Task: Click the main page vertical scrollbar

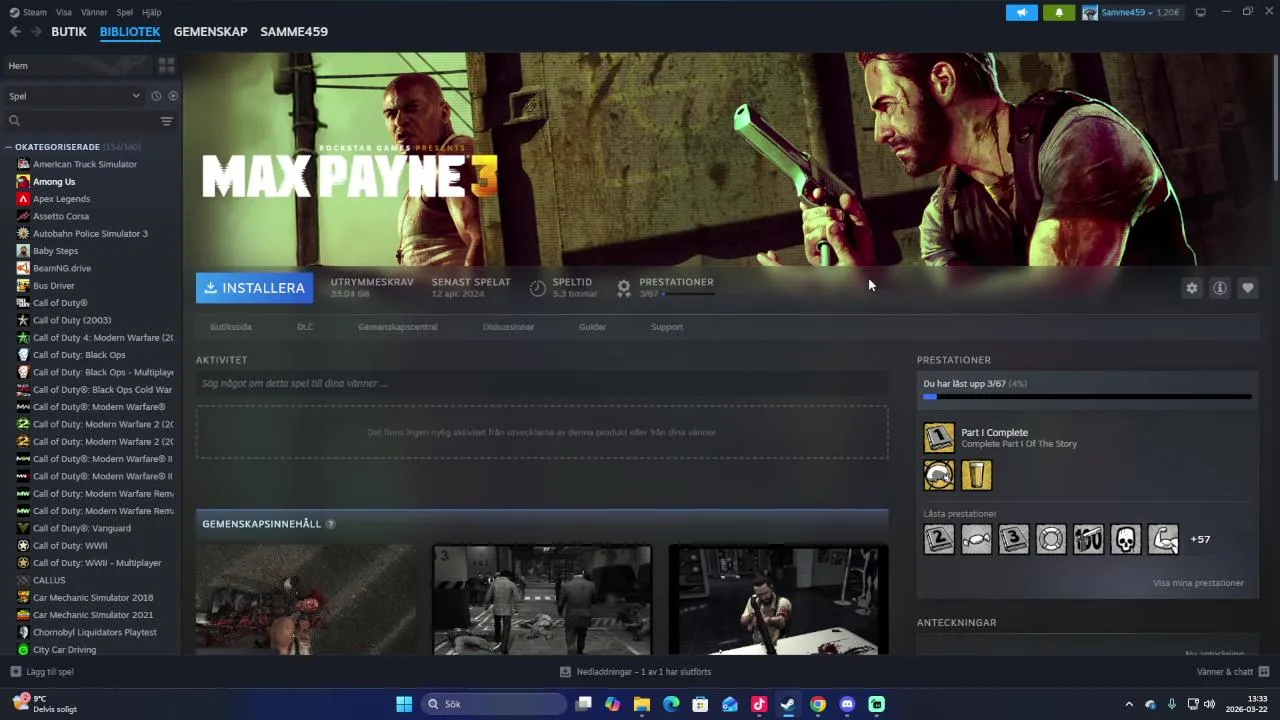Action: [x=1275, y=116]
